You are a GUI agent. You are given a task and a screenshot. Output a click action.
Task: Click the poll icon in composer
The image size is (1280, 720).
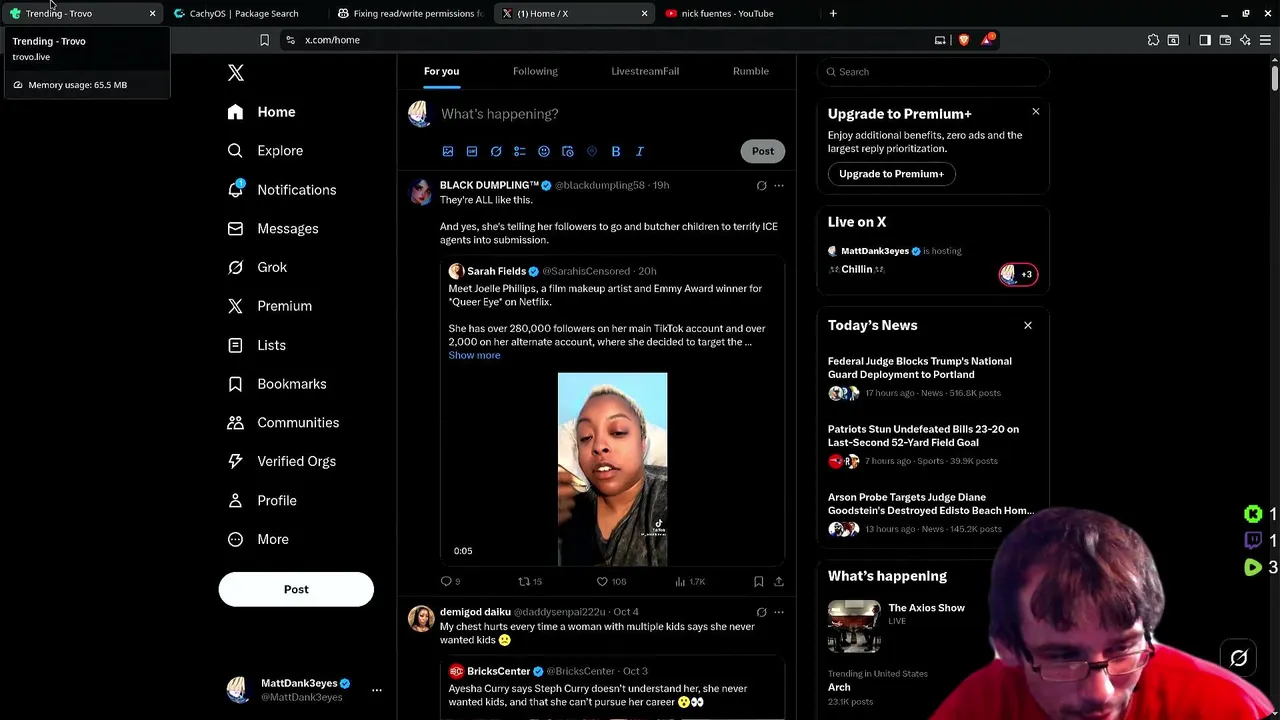520,151
